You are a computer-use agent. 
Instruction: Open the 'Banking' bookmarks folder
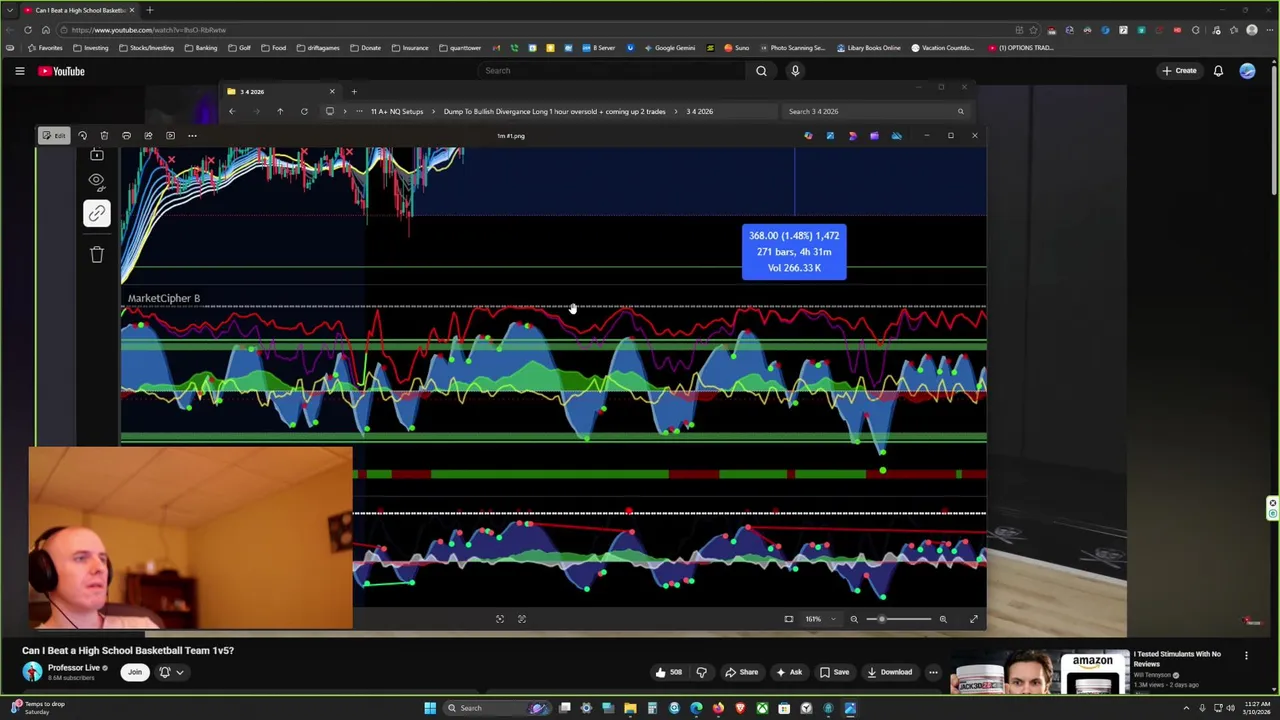[x=201, y=48]
